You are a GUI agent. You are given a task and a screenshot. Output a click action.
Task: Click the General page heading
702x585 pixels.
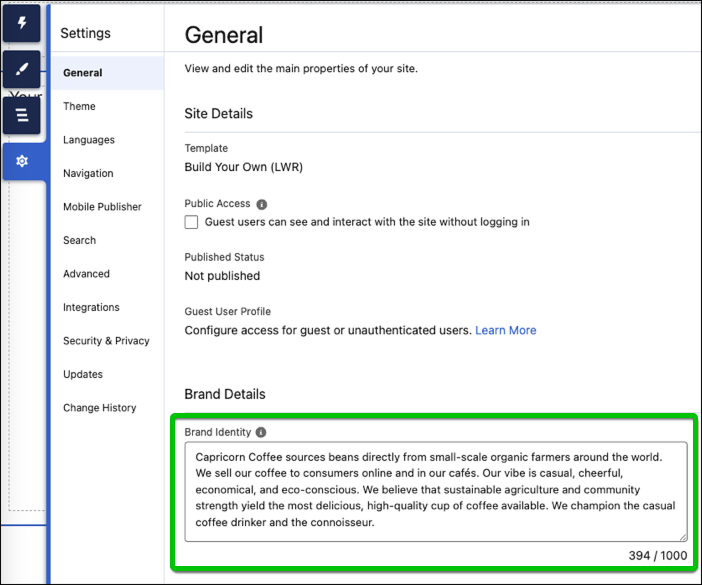coord(224,35)
